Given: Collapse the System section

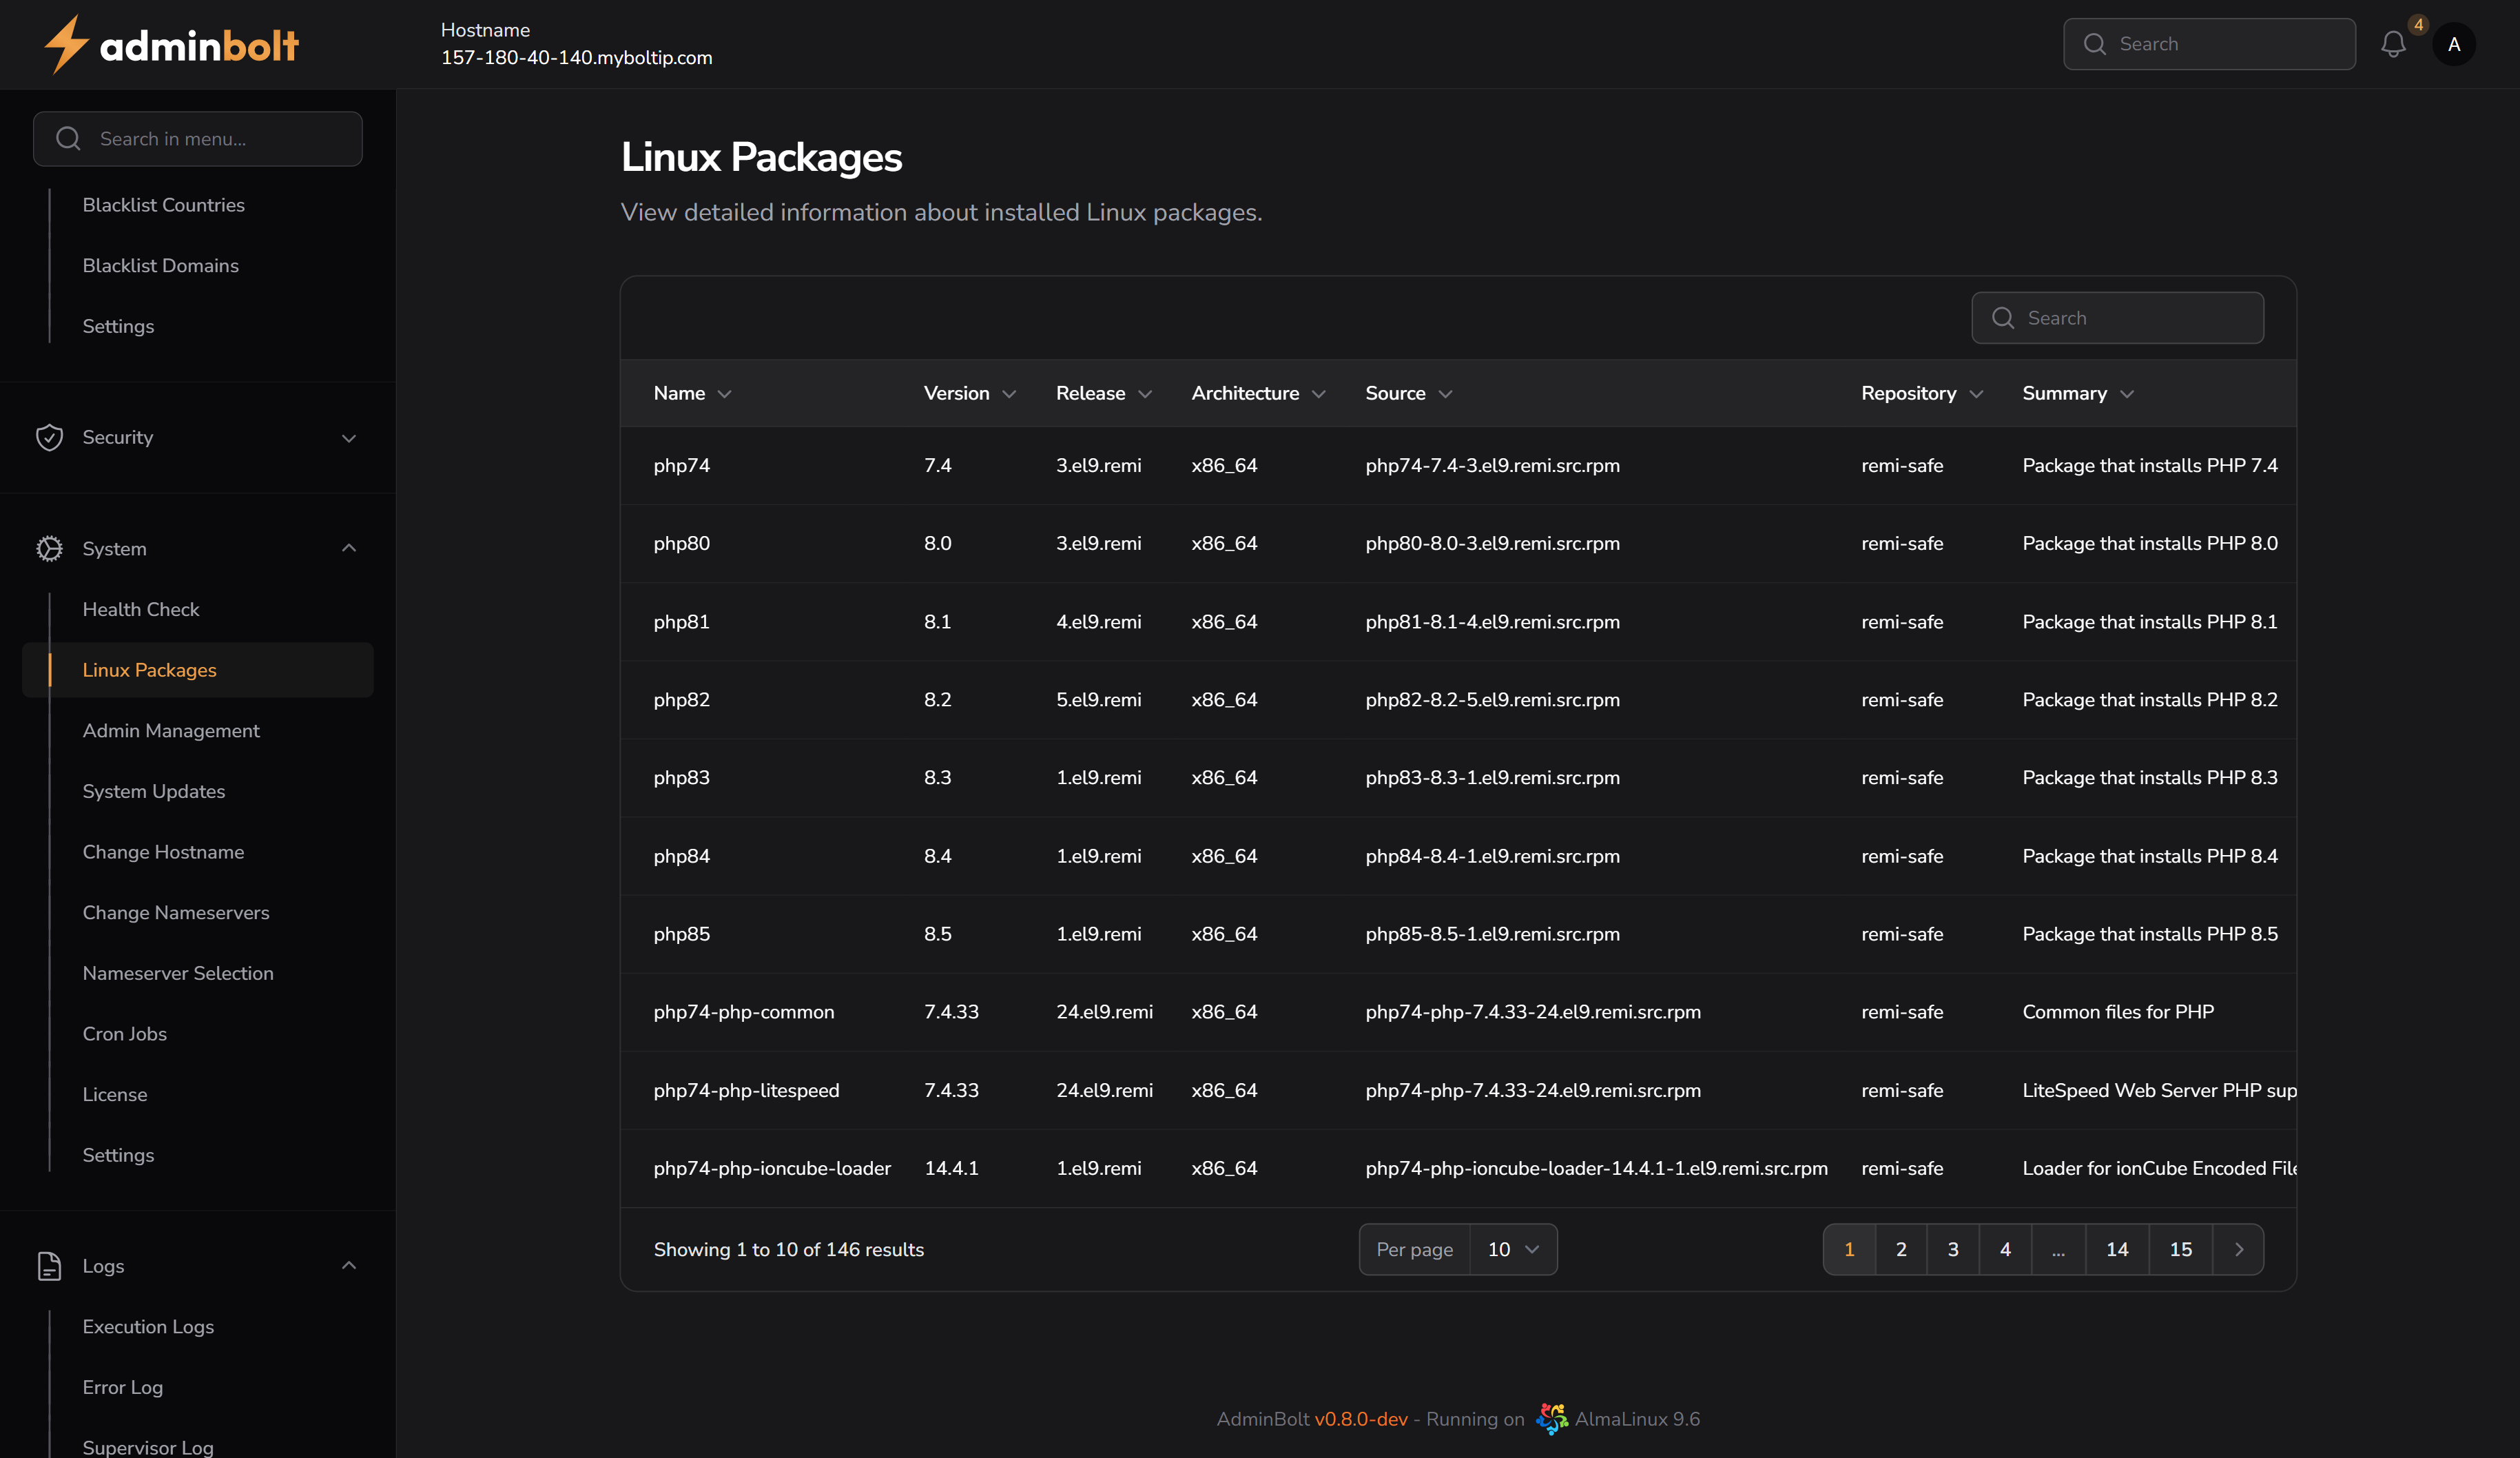Looking at the screenshot, I should 348,548.
